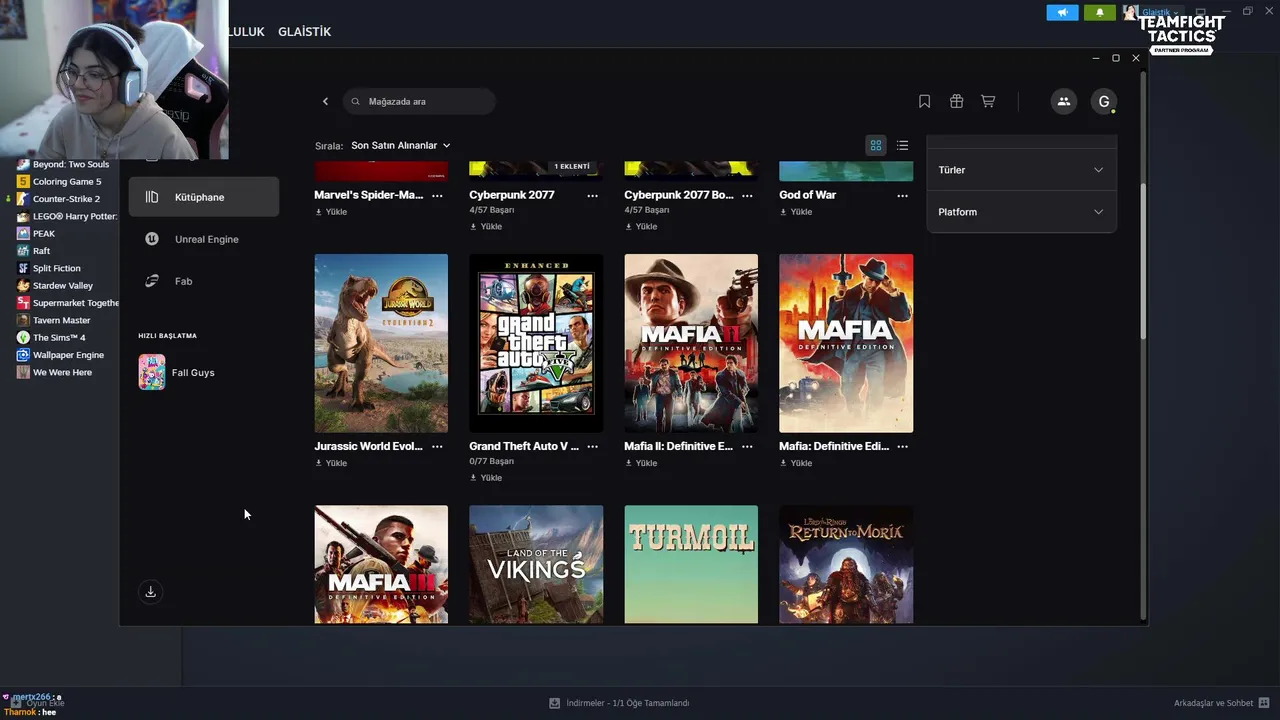Click Yükle under Jurassic World Evolution

pyautogui.click(x=331, y=463)
